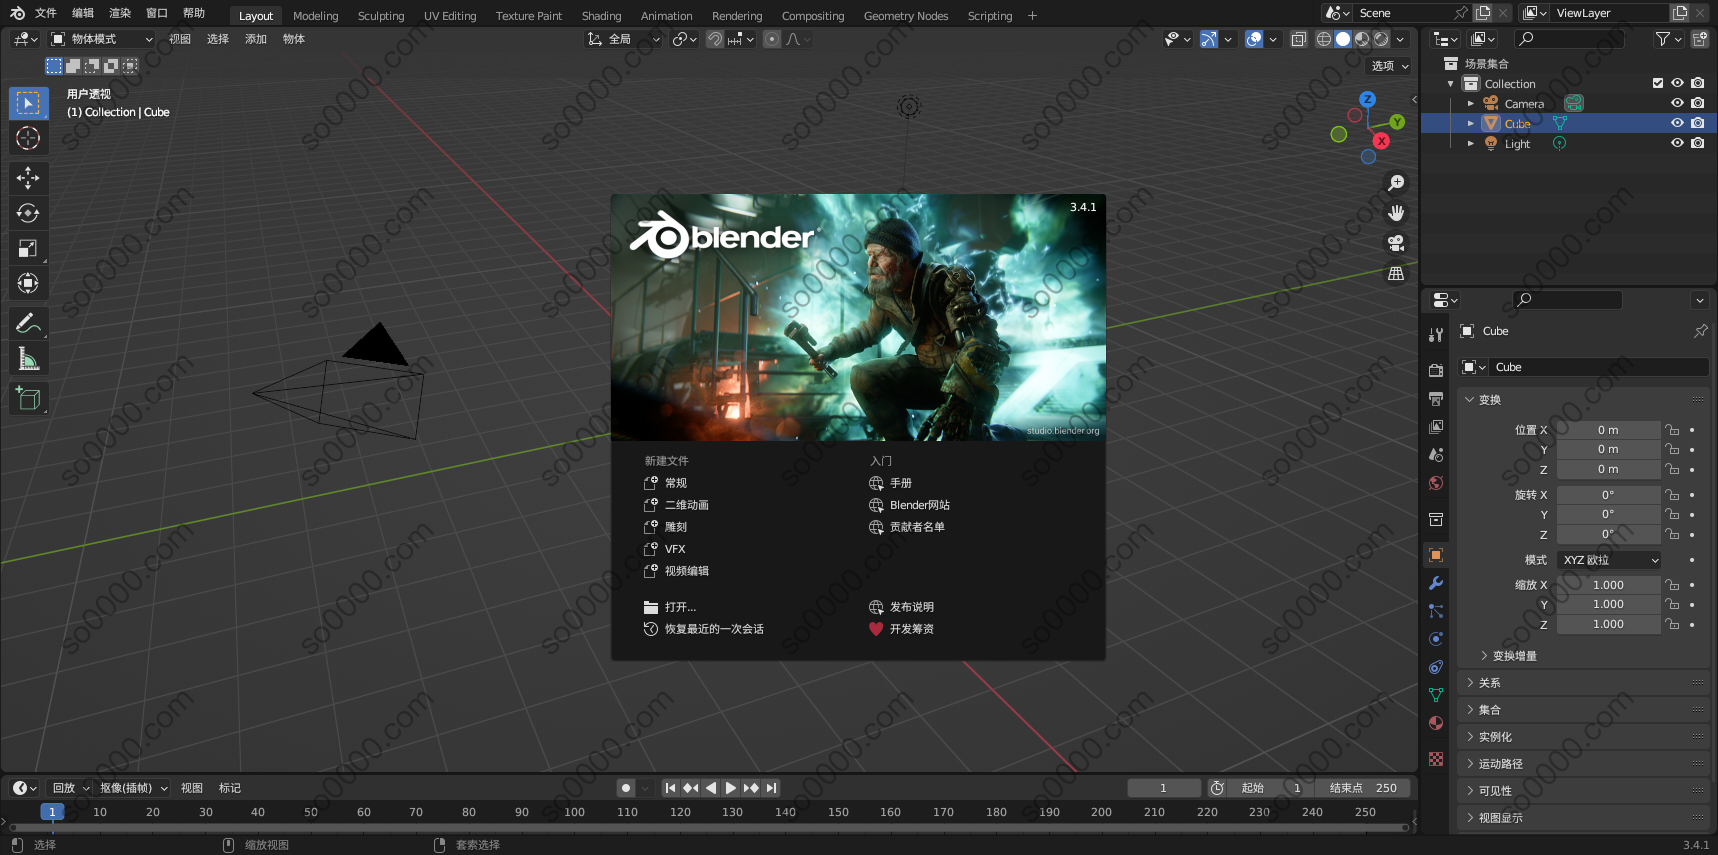Select the Cursor tool in toolbar
This screenshot has width=1718, height=855.
coord(28,138)
